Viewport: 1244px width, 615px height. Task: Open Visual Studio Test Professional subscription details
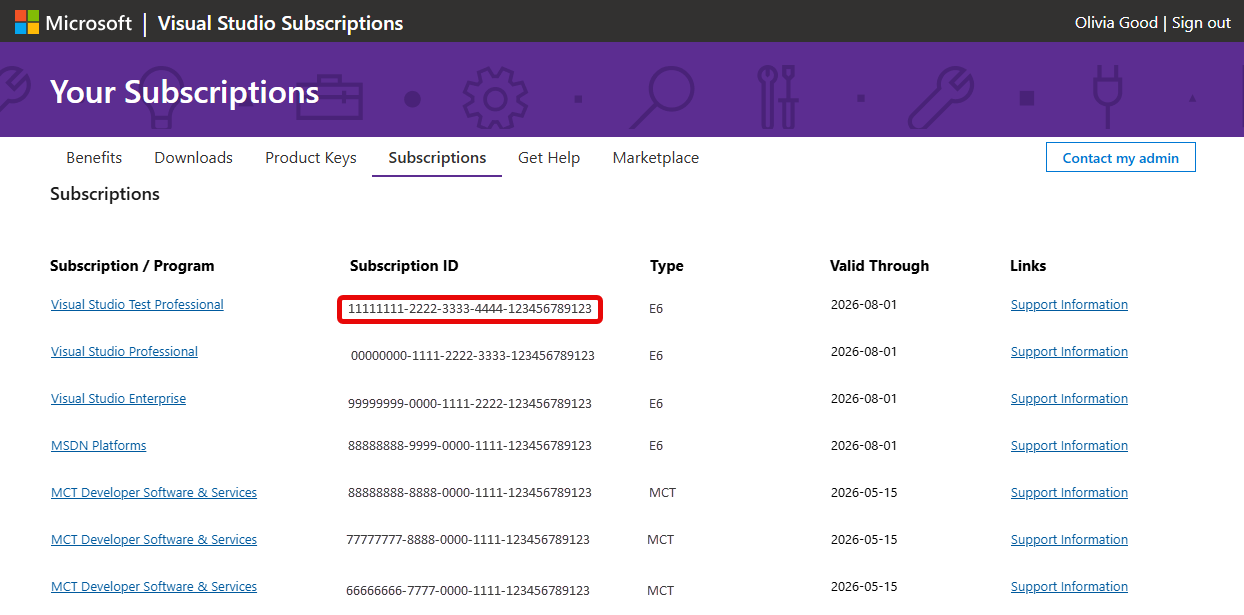(x=137, y=304)
